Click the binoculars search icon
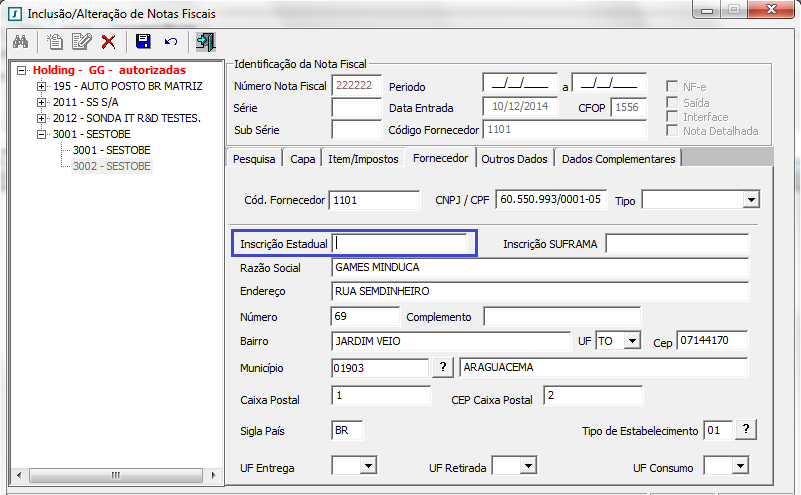801x495 pixels. pos(20,42)
